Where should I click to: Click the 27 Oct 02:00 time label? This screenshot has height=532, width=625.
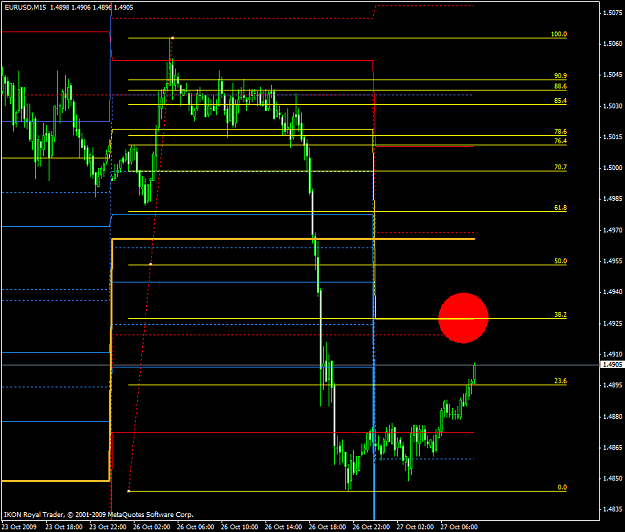coord(415,527)
